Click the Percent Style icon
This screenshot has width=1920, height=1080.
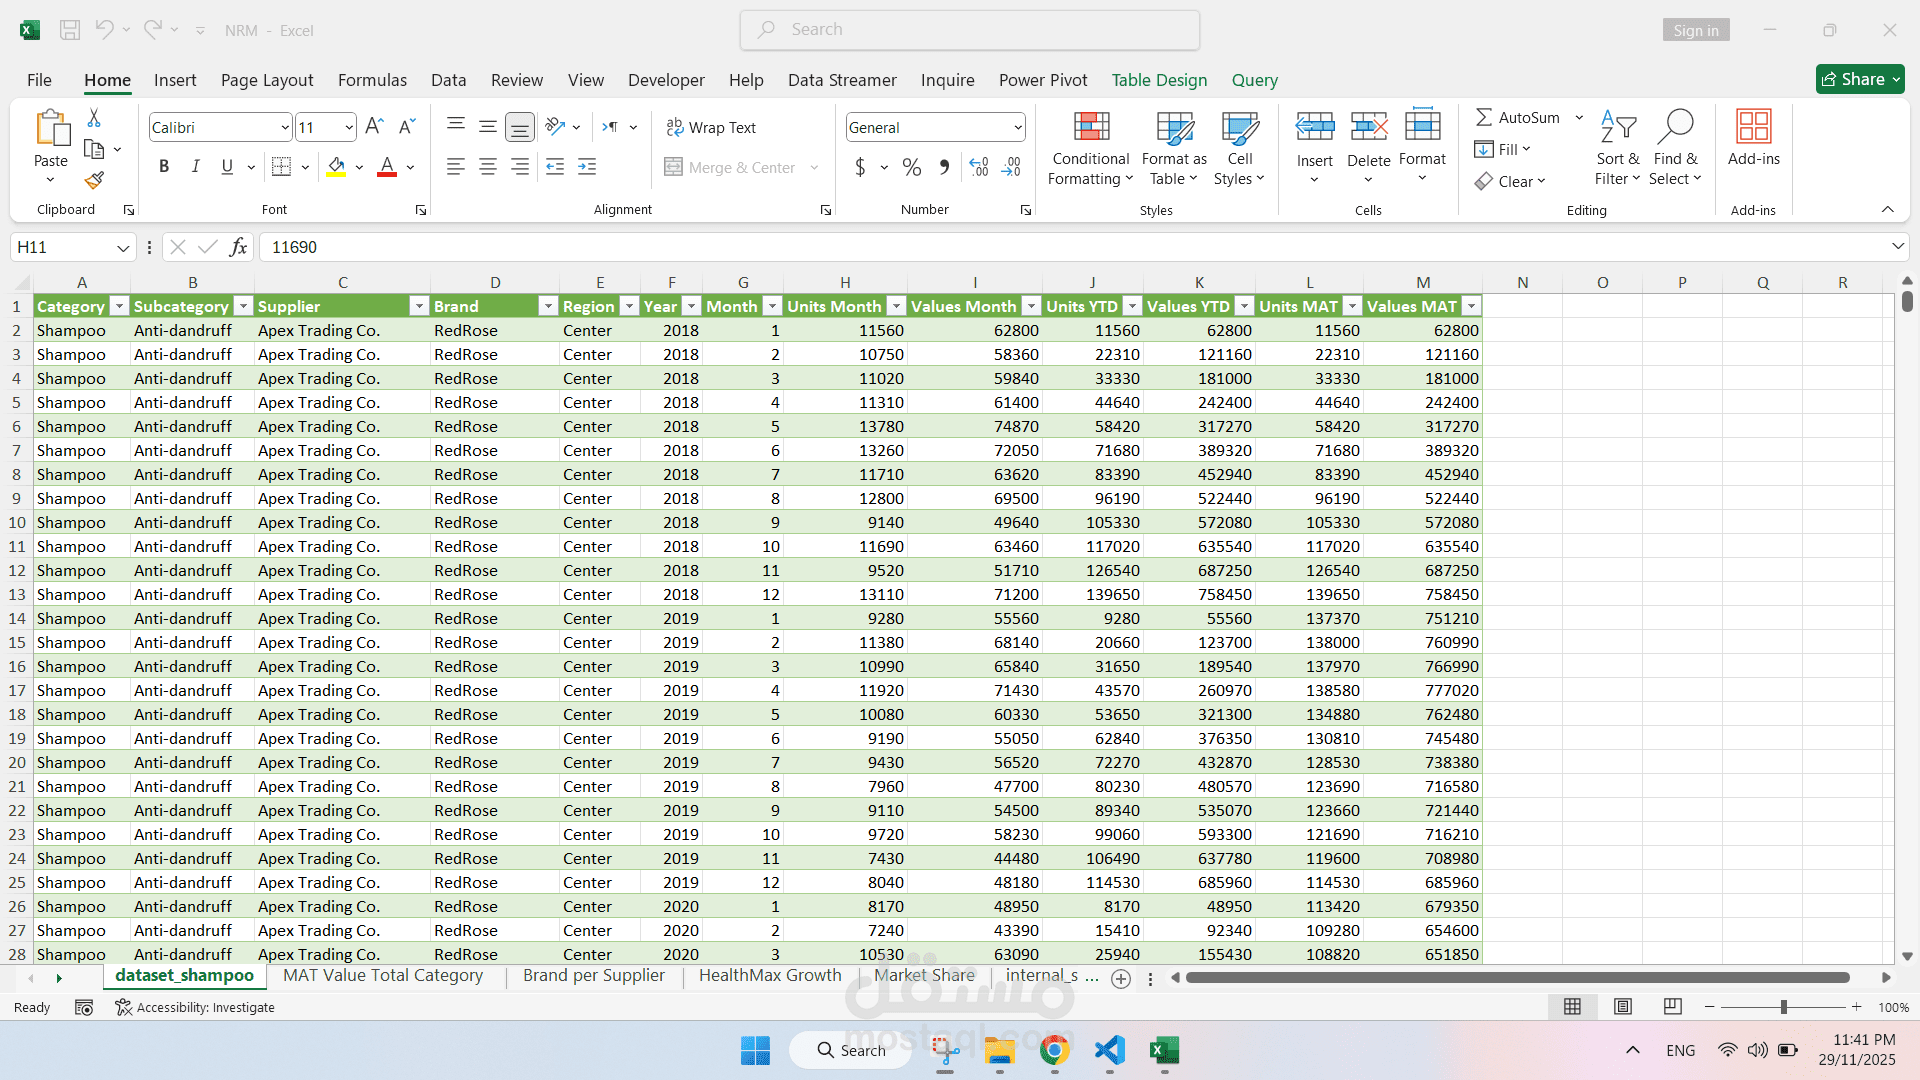pyautogui.click(x=911, y=167)
